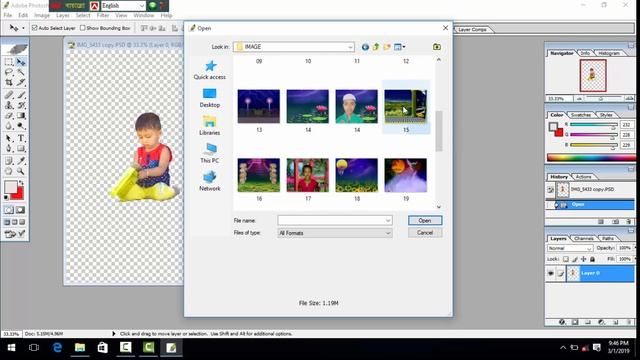Toggle lock position in Layers panel
Screen dimensions: 640x360
[x=584, y=259]
